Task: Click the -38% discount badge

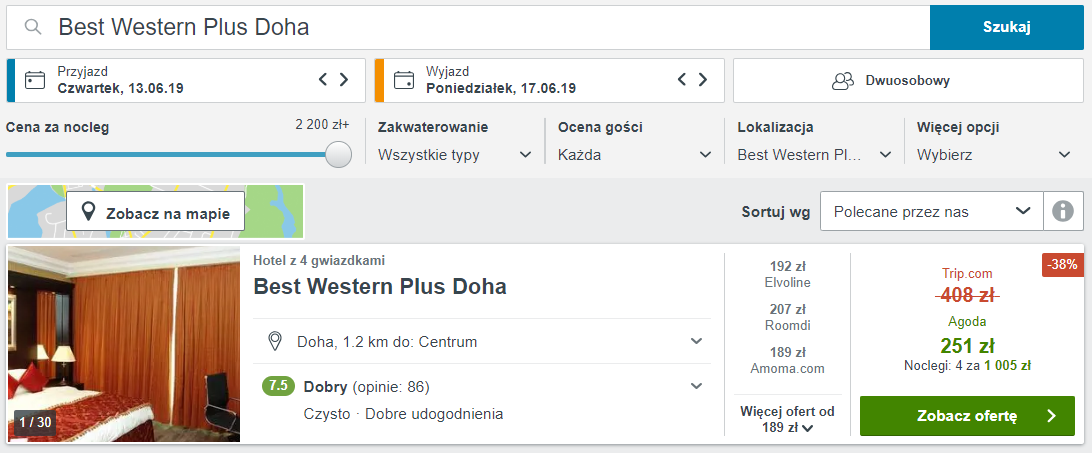Action: point(1063,265)
